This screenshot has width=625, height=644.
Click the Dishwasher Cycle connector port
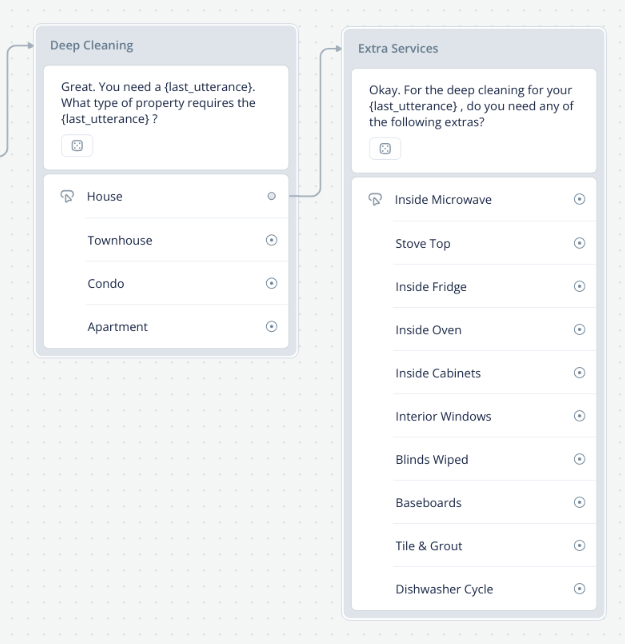579,589
